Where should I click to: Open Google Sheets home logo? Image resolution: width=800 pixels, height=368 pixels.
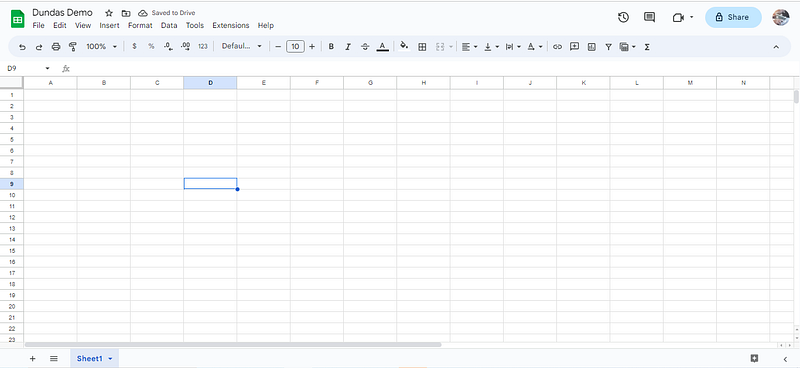(17, 19)
